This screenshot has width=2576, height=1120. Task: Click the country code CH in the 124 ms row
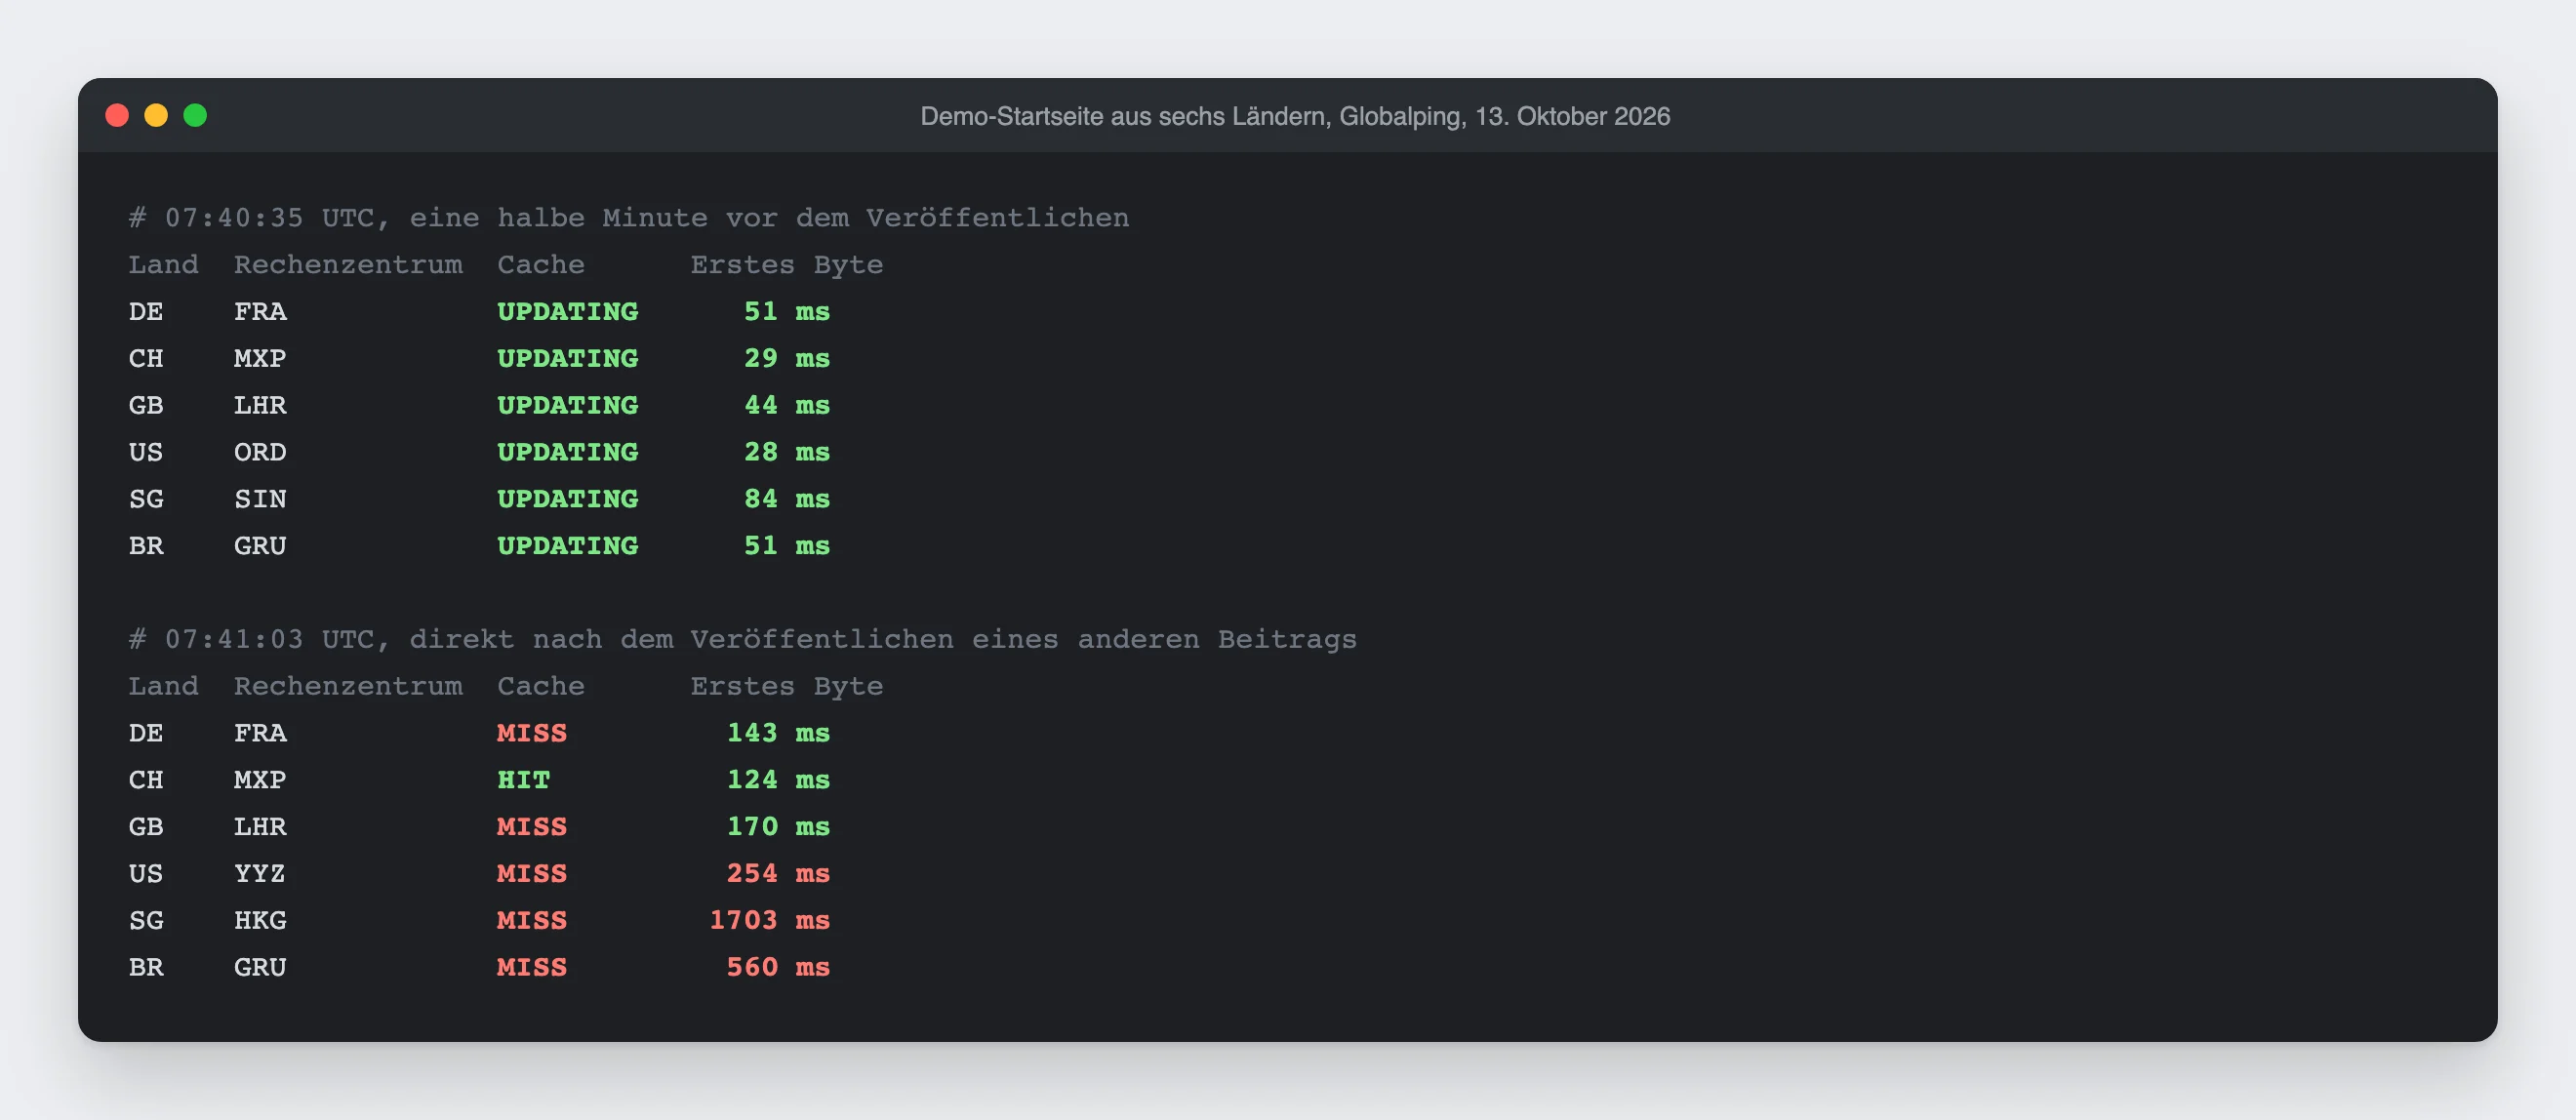[146, 780]
